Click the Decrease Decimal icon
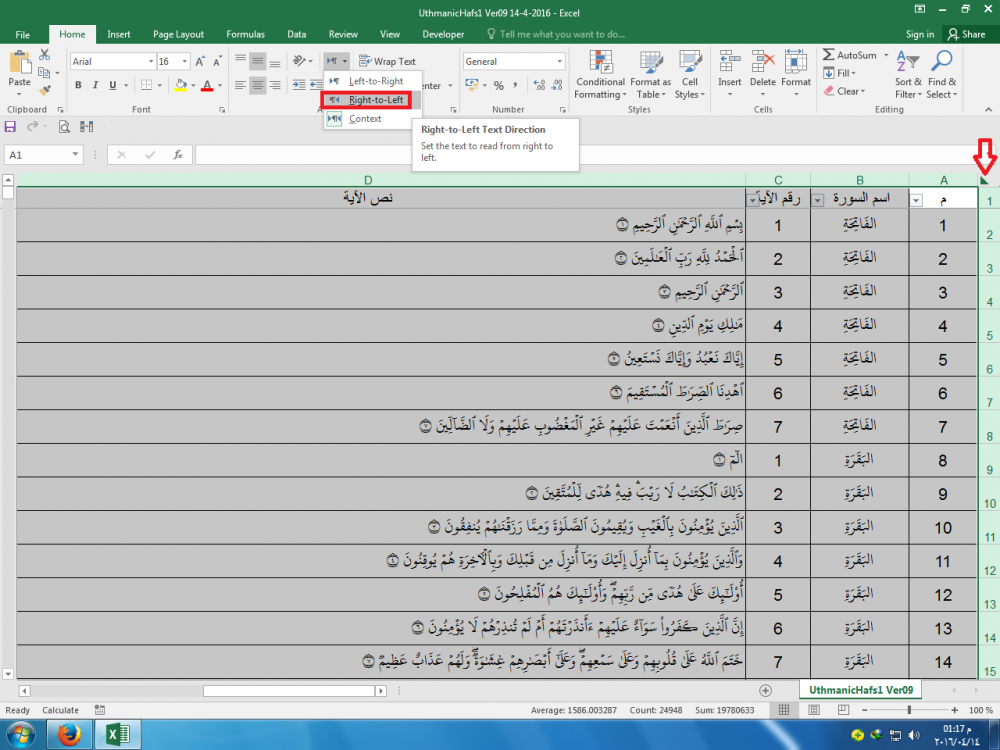Screen dimensions: 1000x750 tap(557, 85)
